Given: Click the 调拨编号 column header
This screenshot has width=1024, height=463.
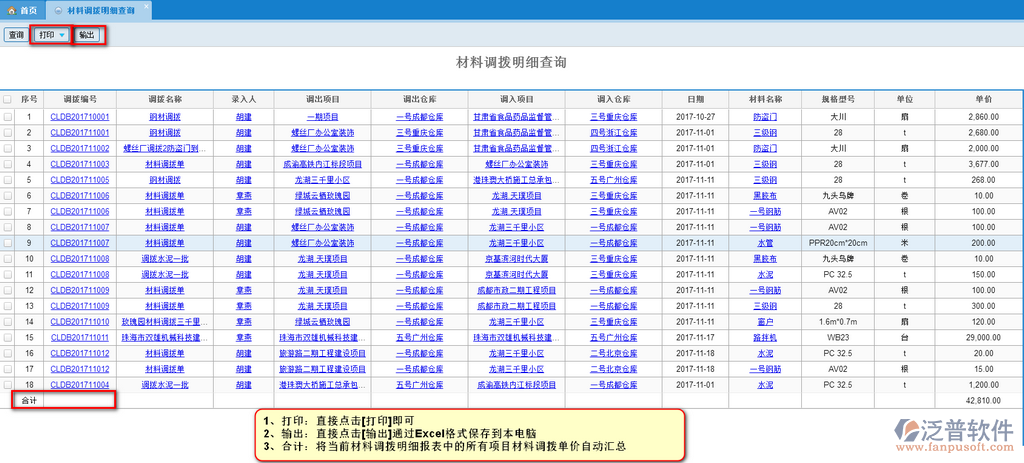Looking at the screenshot, I should pyautogui.click(x=79, y=100).
